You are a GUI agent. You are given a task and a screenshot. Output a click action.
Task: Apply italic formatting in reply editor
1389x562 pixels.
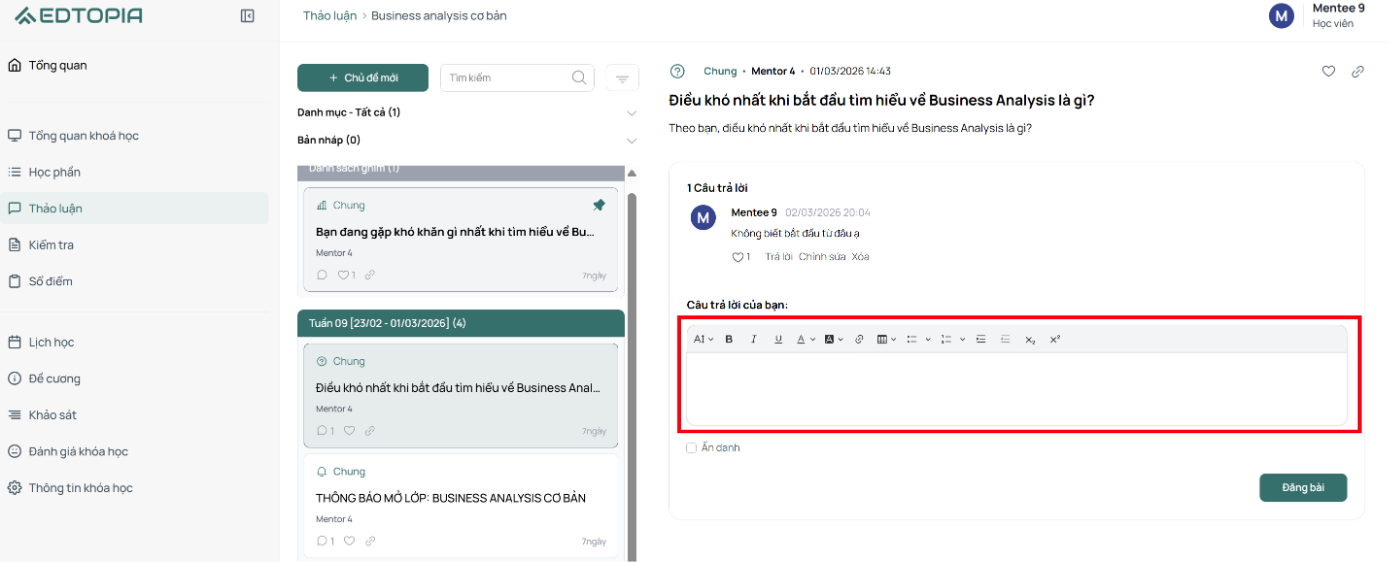tap(754, 339)
